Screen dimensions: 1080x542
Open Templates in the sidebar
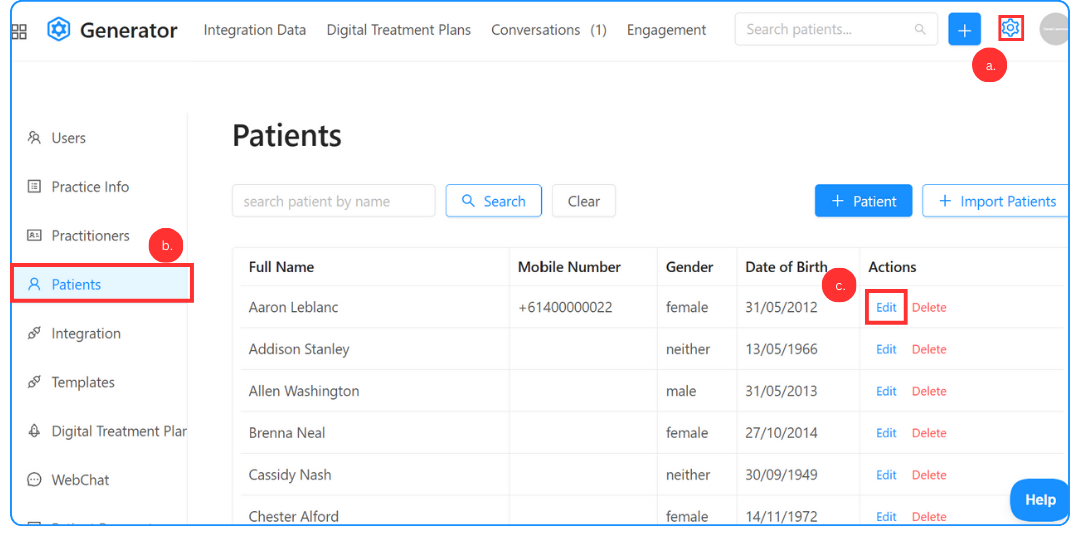(x=83, y=383)
